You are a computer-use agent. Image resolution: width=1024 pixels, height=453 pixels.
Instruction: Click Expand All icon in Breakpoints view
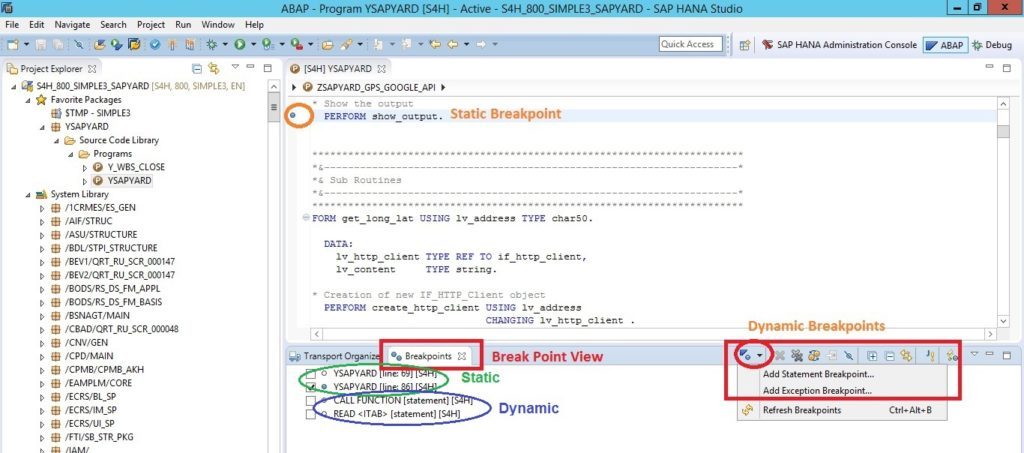[x=872, y=356]
